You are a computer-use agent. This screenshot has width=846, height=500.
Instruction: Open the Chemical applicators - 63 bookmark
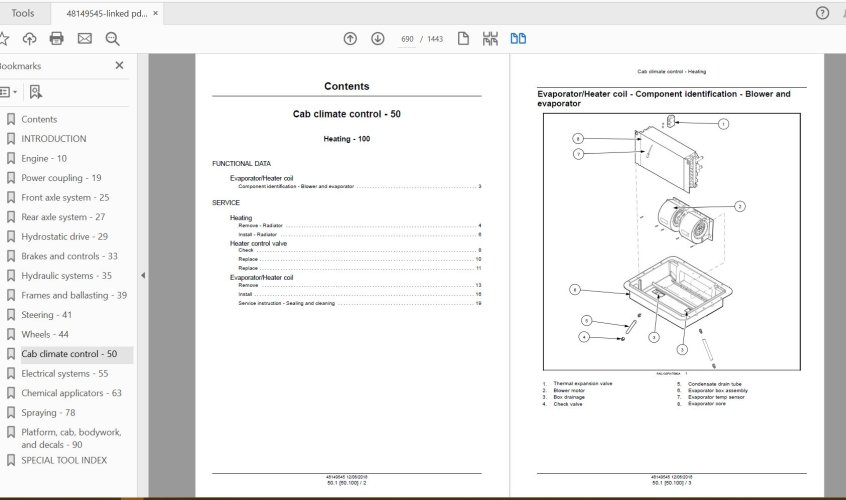tap(71, 393)
